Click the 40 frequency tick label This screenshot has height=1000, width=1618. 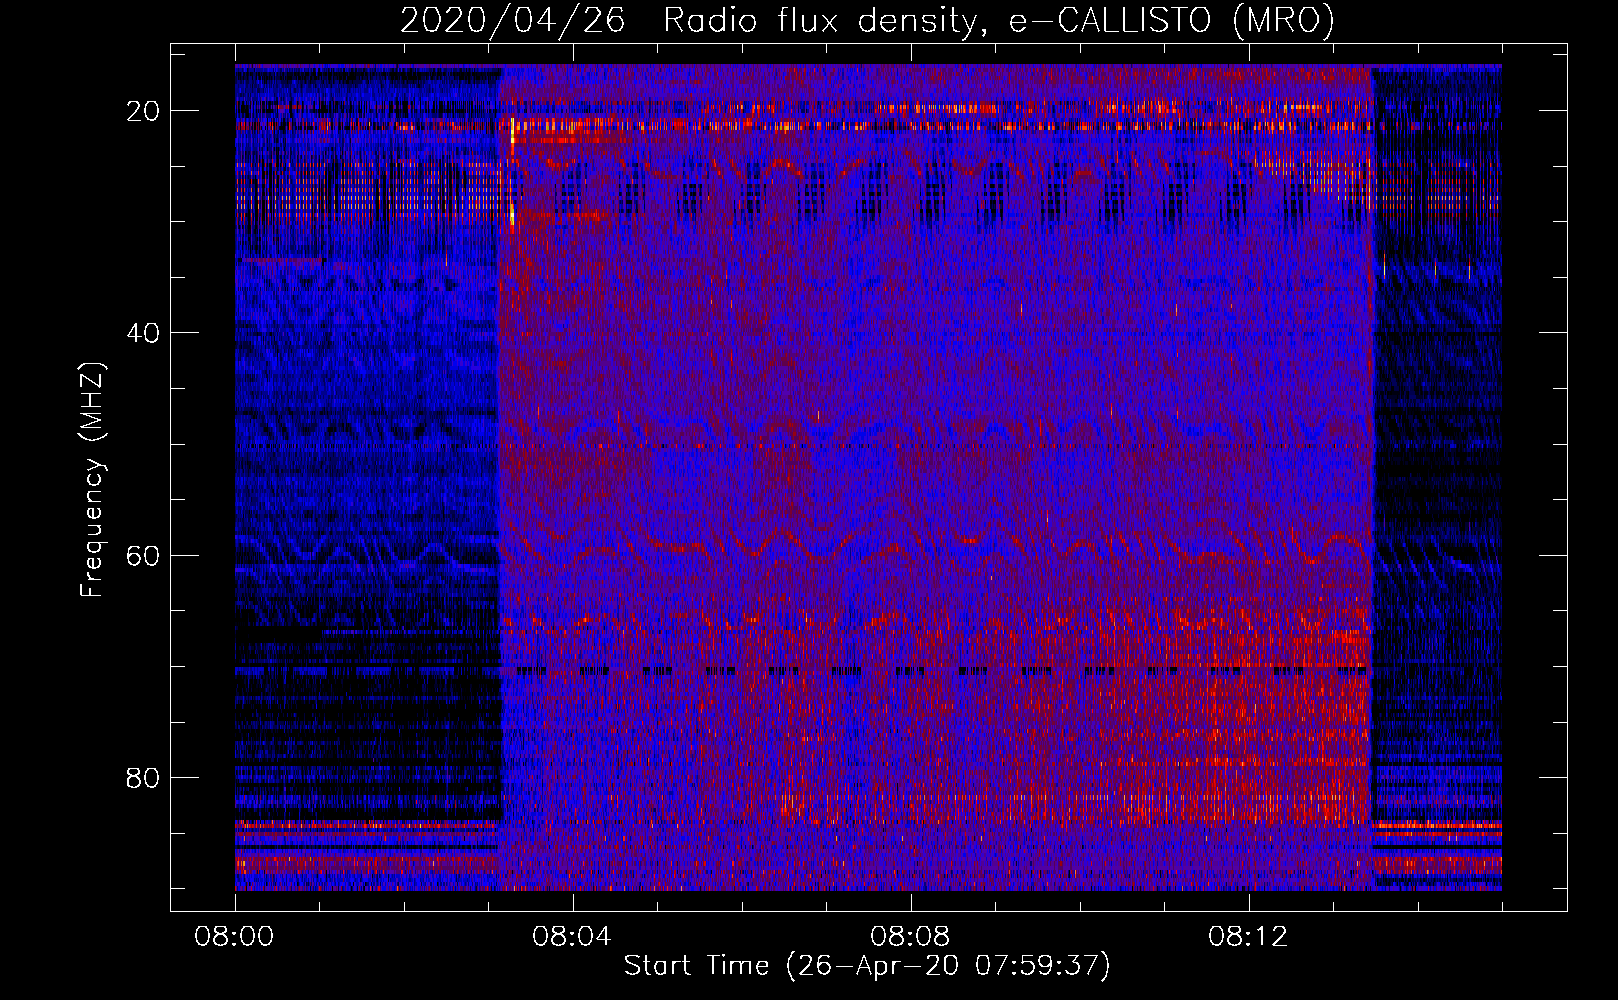(x=143, y=333)
